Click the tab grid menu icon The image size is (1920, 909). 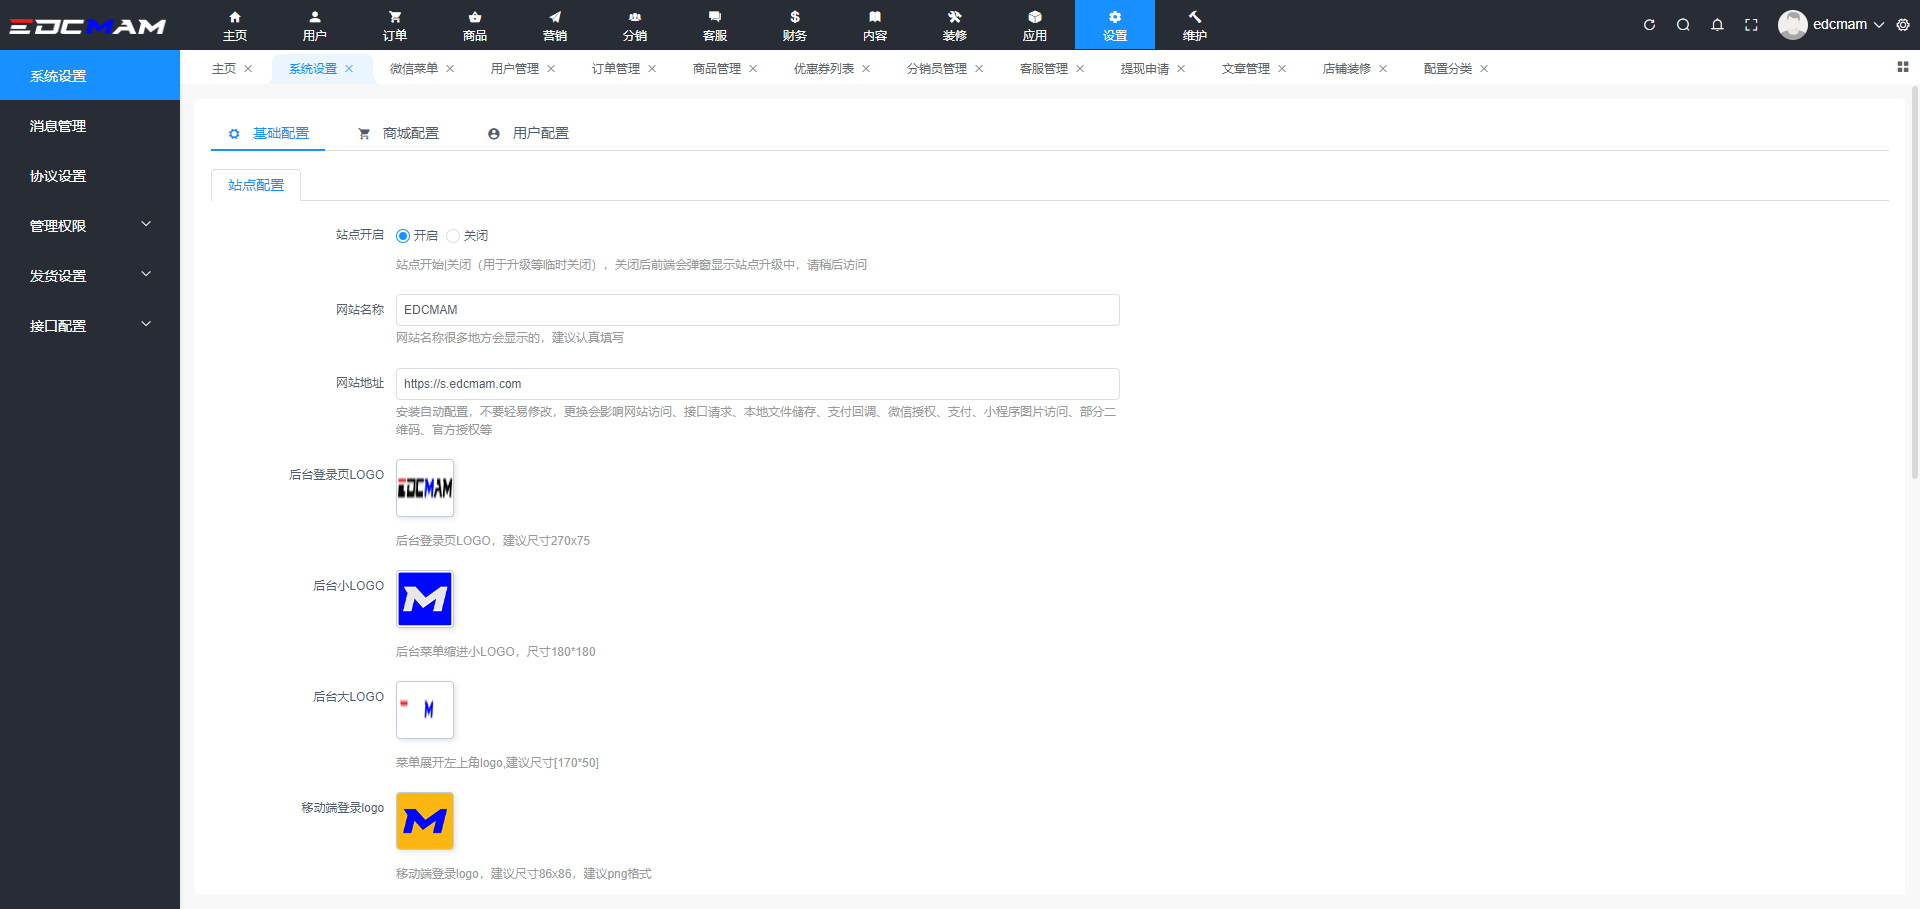click(1902, 67)
